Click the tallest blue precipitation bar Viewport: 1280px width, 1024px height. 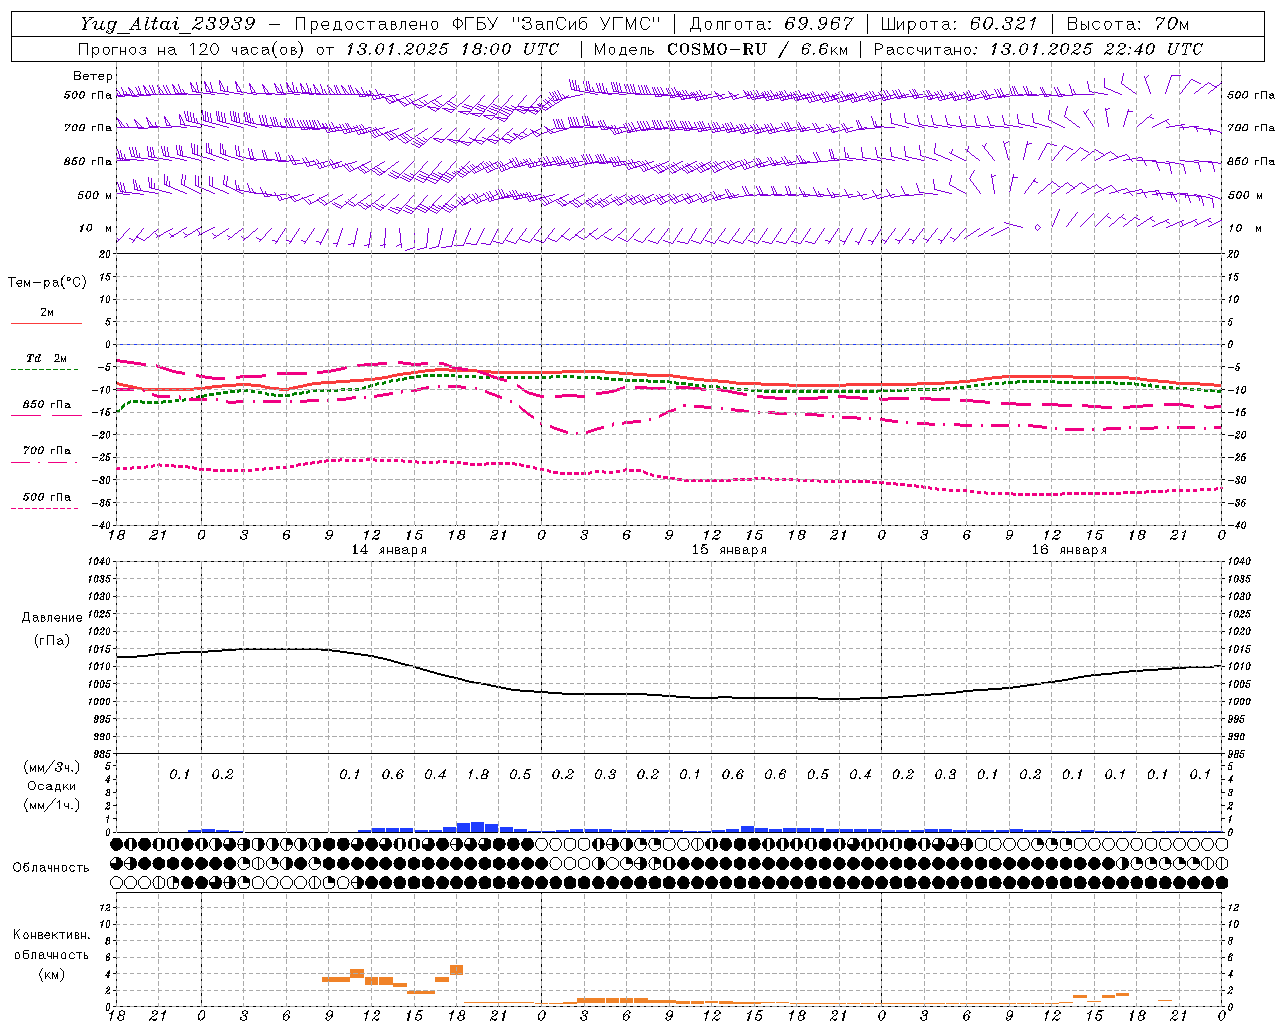point(478,827)
